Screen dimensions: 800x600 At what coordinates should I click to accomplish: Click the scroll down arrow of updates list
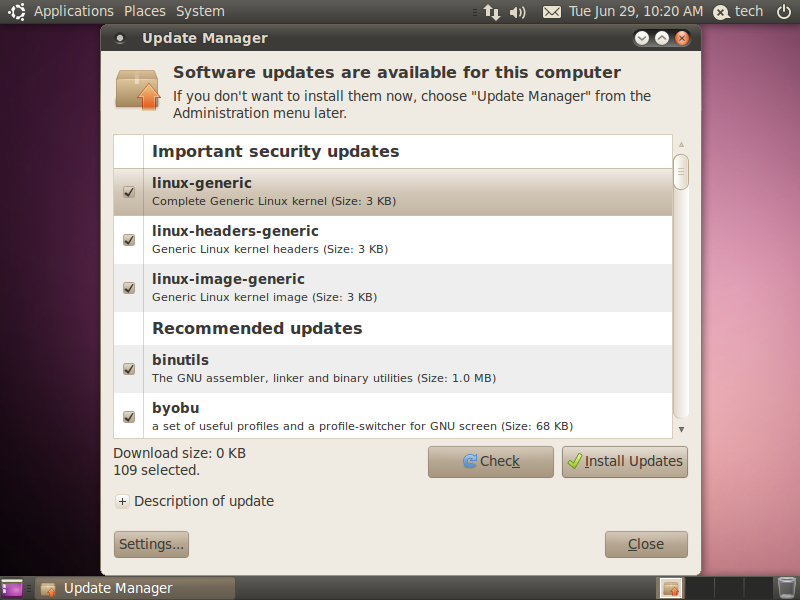point(681,430)
